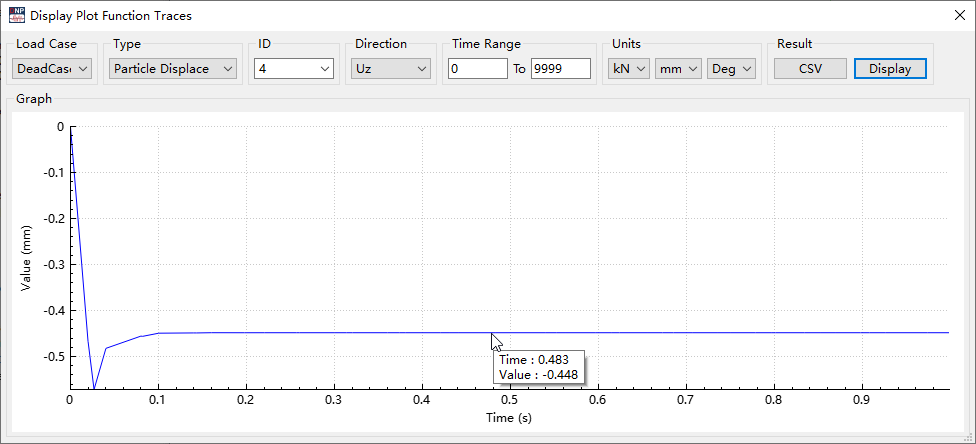
Task: Open the Deg angle units dropdown
Action: (x=731, y=69)
